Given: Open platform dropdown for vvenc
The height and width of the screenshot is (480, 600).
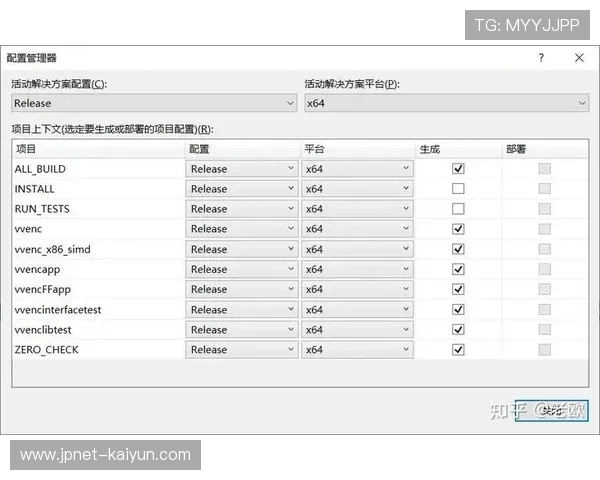Looking at the screenshot, I should [357, 229].
